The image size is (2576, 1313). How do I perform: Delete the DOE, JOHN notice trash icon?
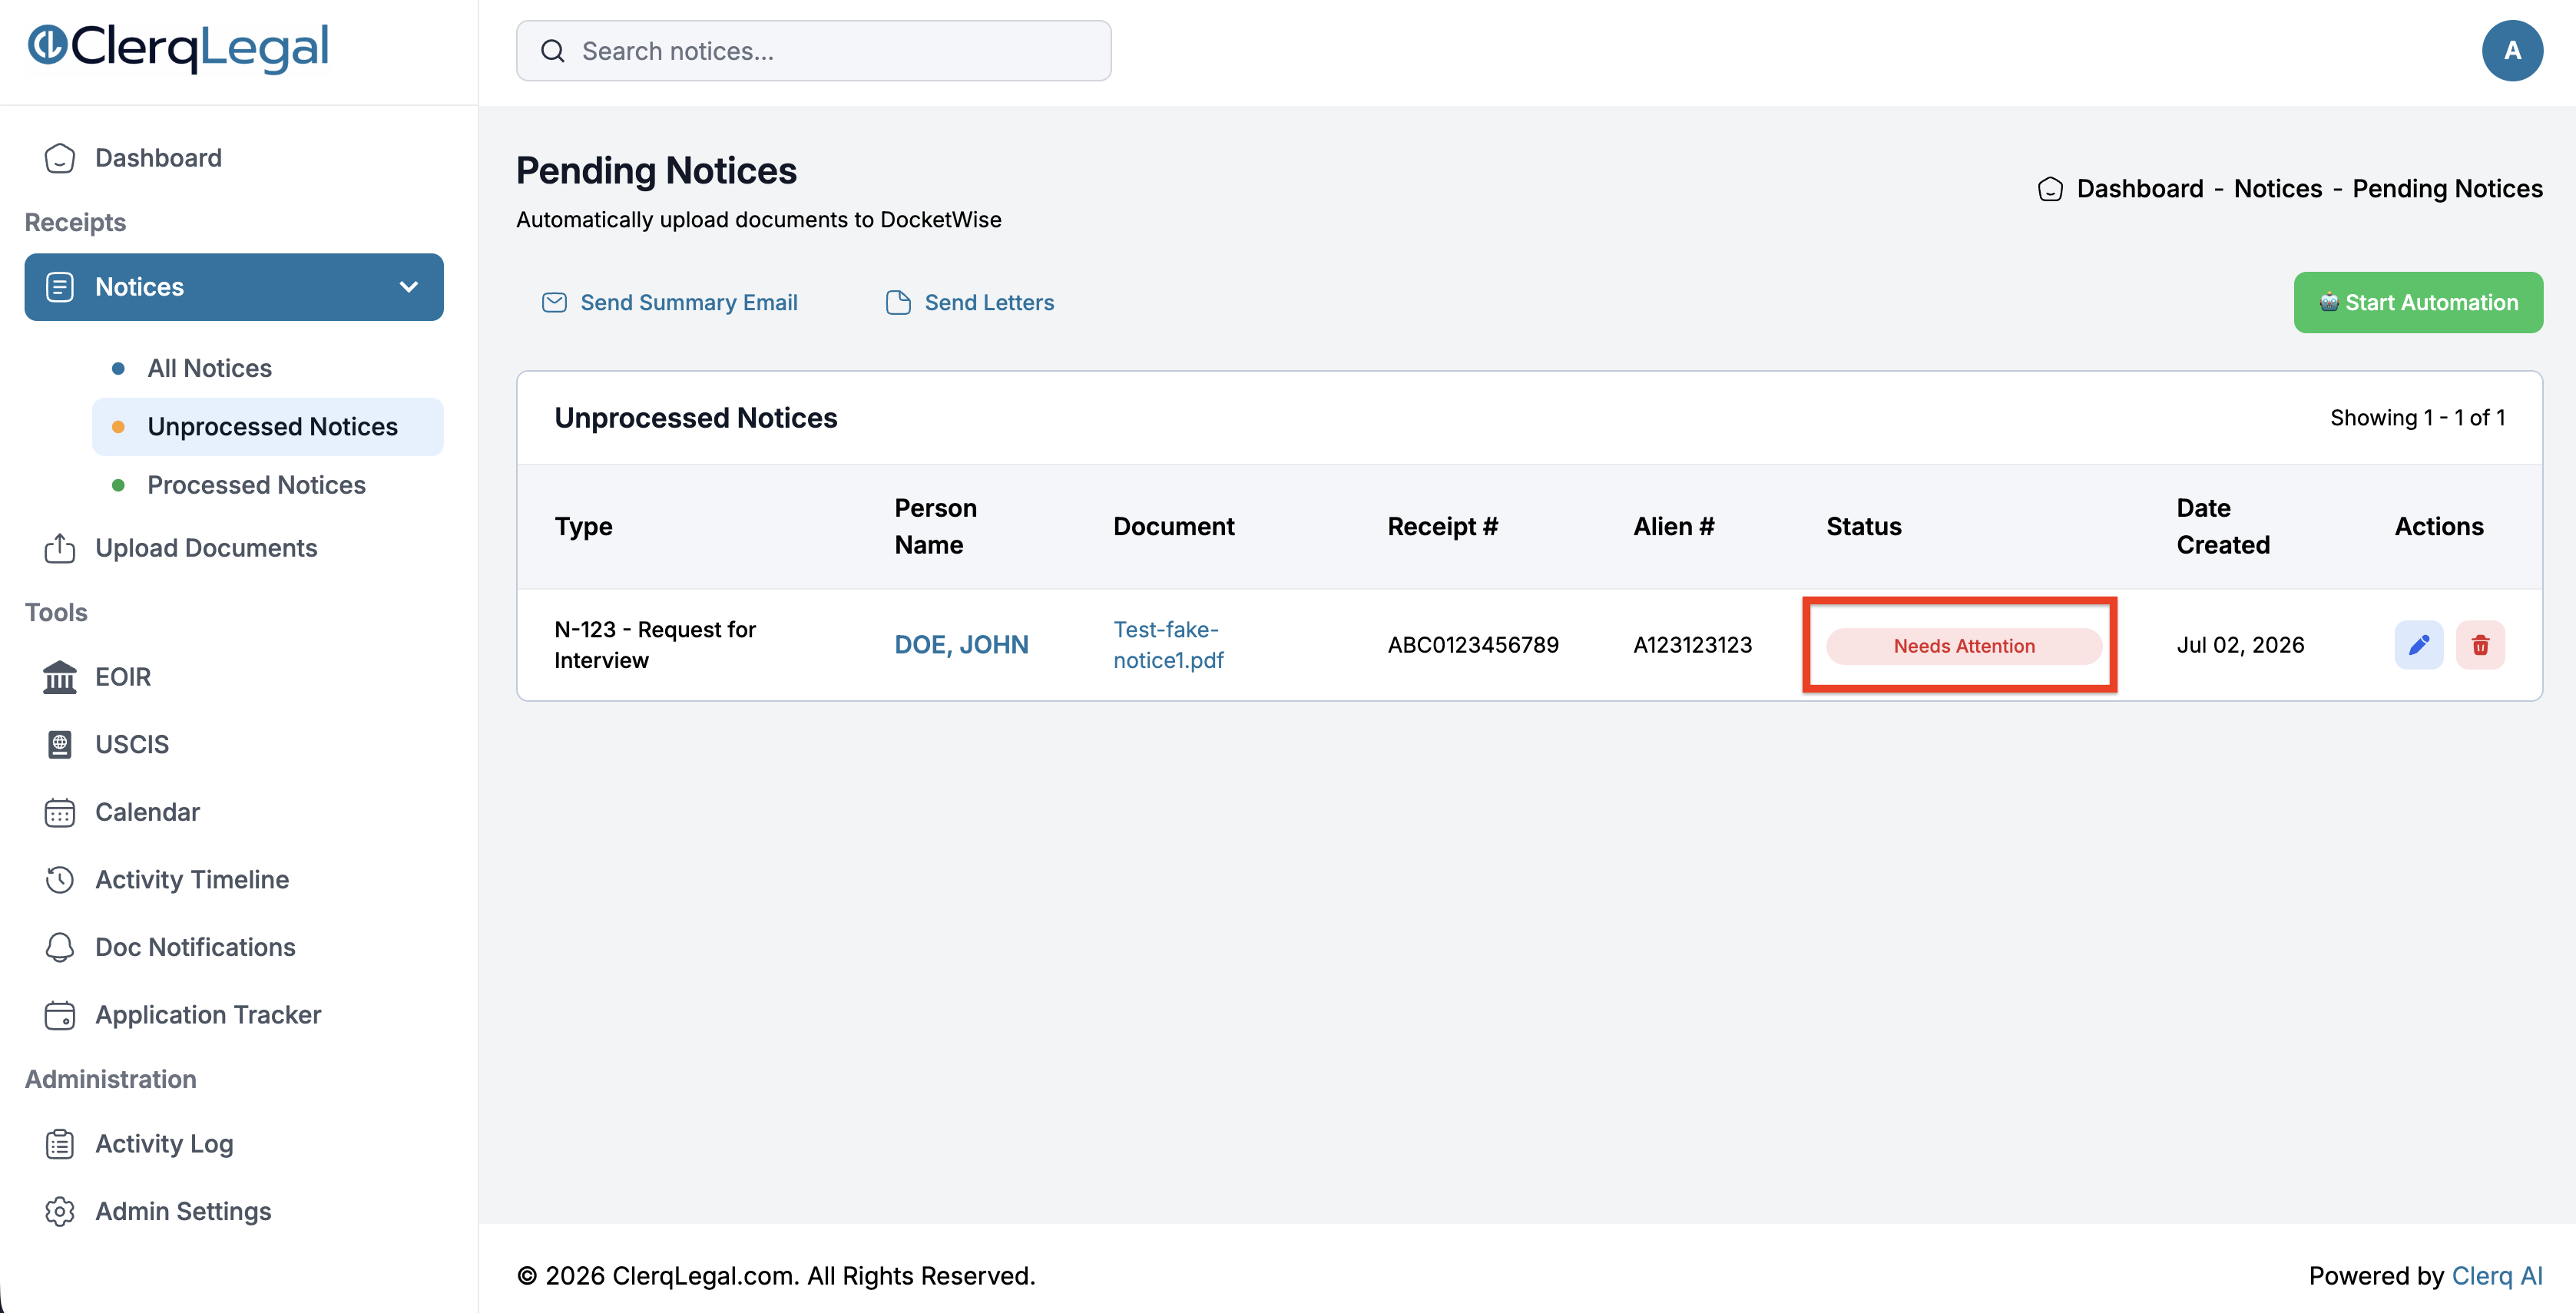click(x=2480, y=645)
